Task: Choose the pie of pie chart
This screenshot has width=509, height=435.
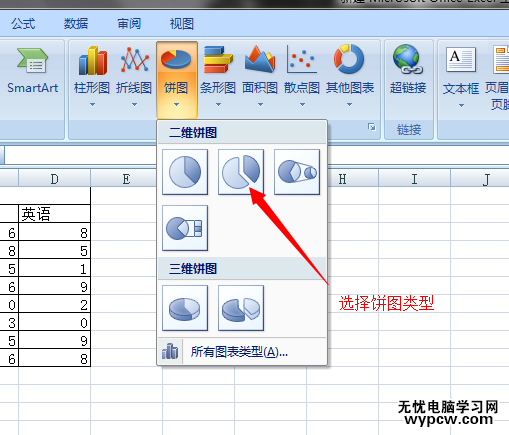Action: click(x=297, y=172)
